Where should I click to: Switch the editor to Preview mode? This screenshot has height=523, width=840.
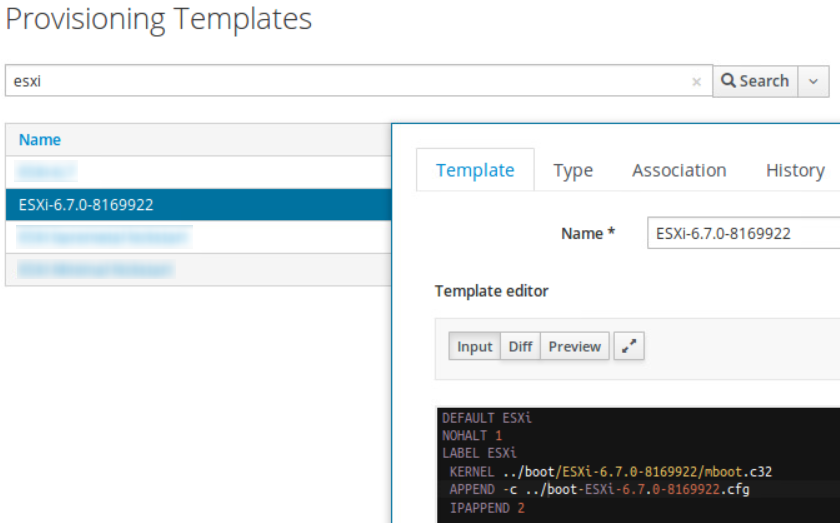coord(575,346)
